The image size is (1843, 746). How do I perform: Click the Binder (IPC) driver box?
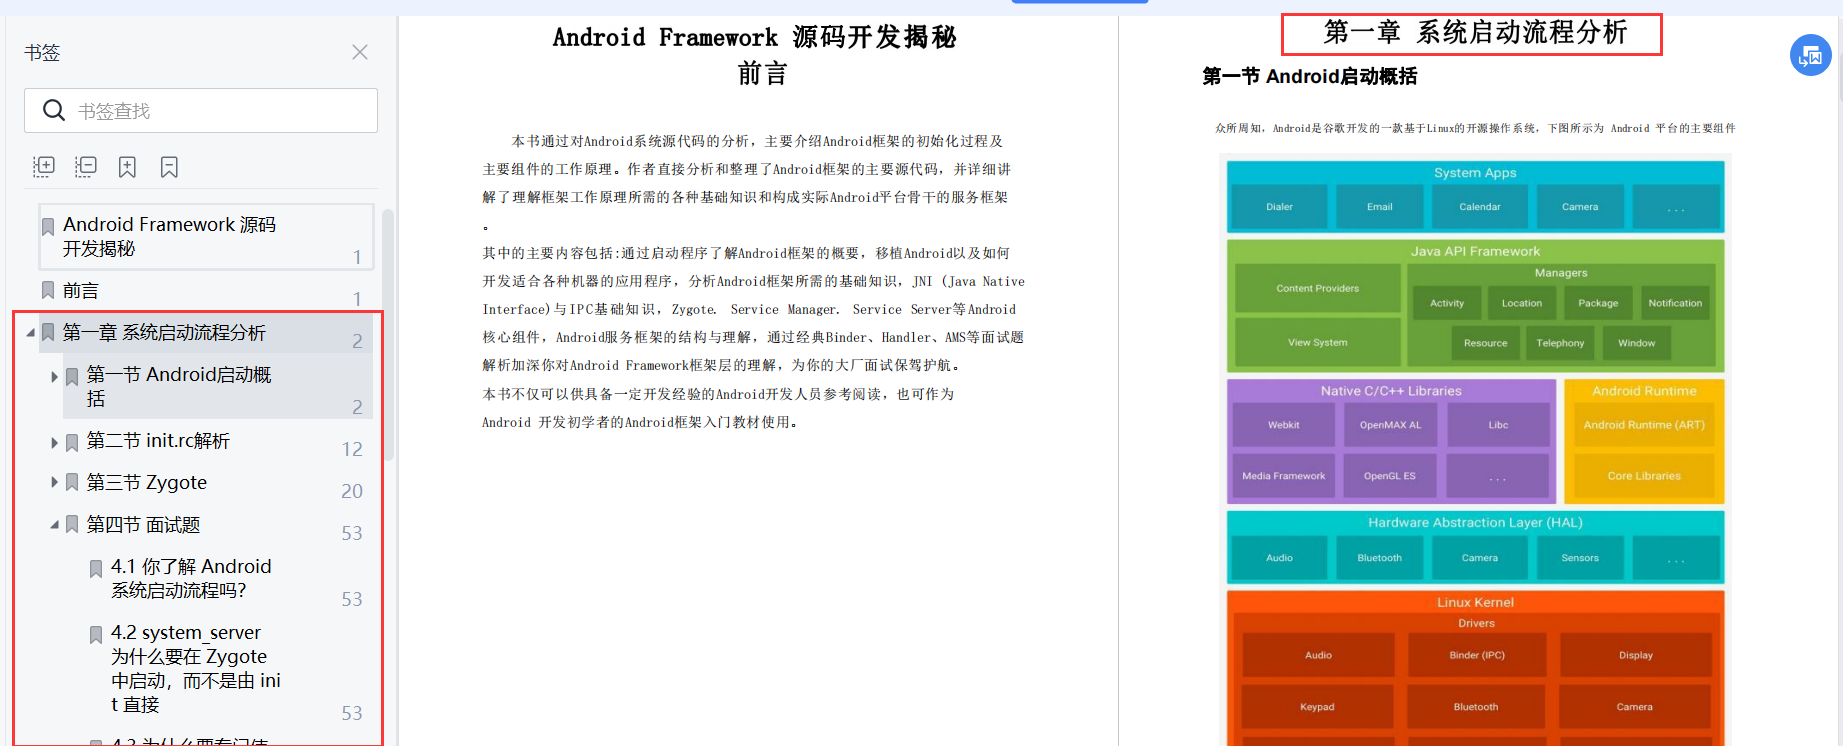1476,655
